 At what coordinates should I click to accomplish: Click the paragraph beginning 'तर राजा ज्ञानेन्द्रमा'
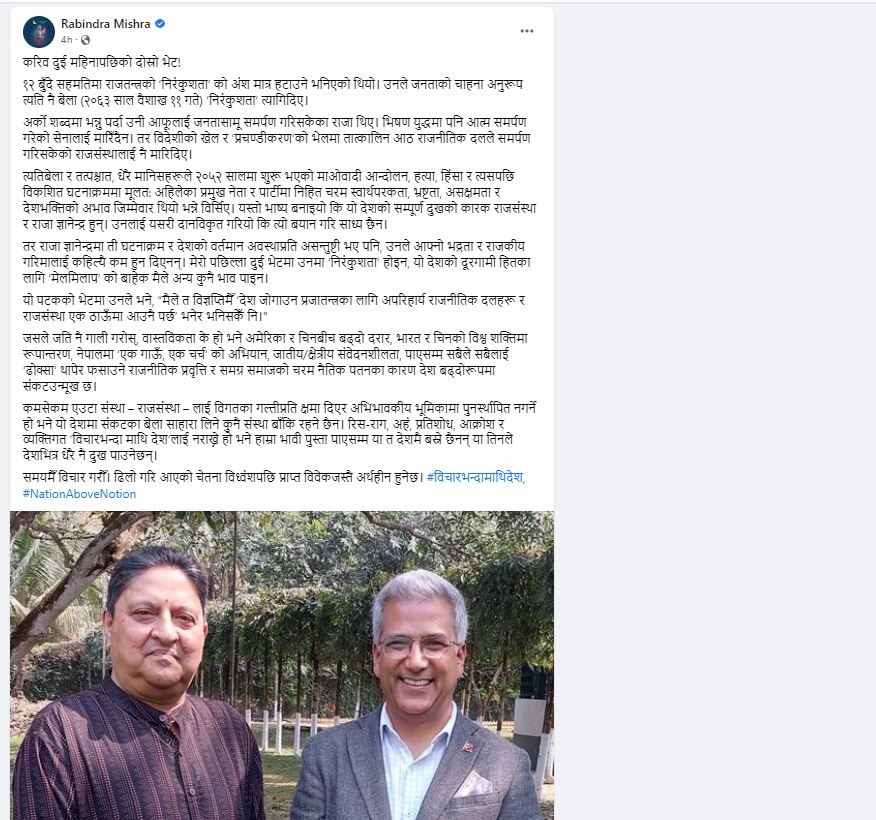click(x=277, y=262)
